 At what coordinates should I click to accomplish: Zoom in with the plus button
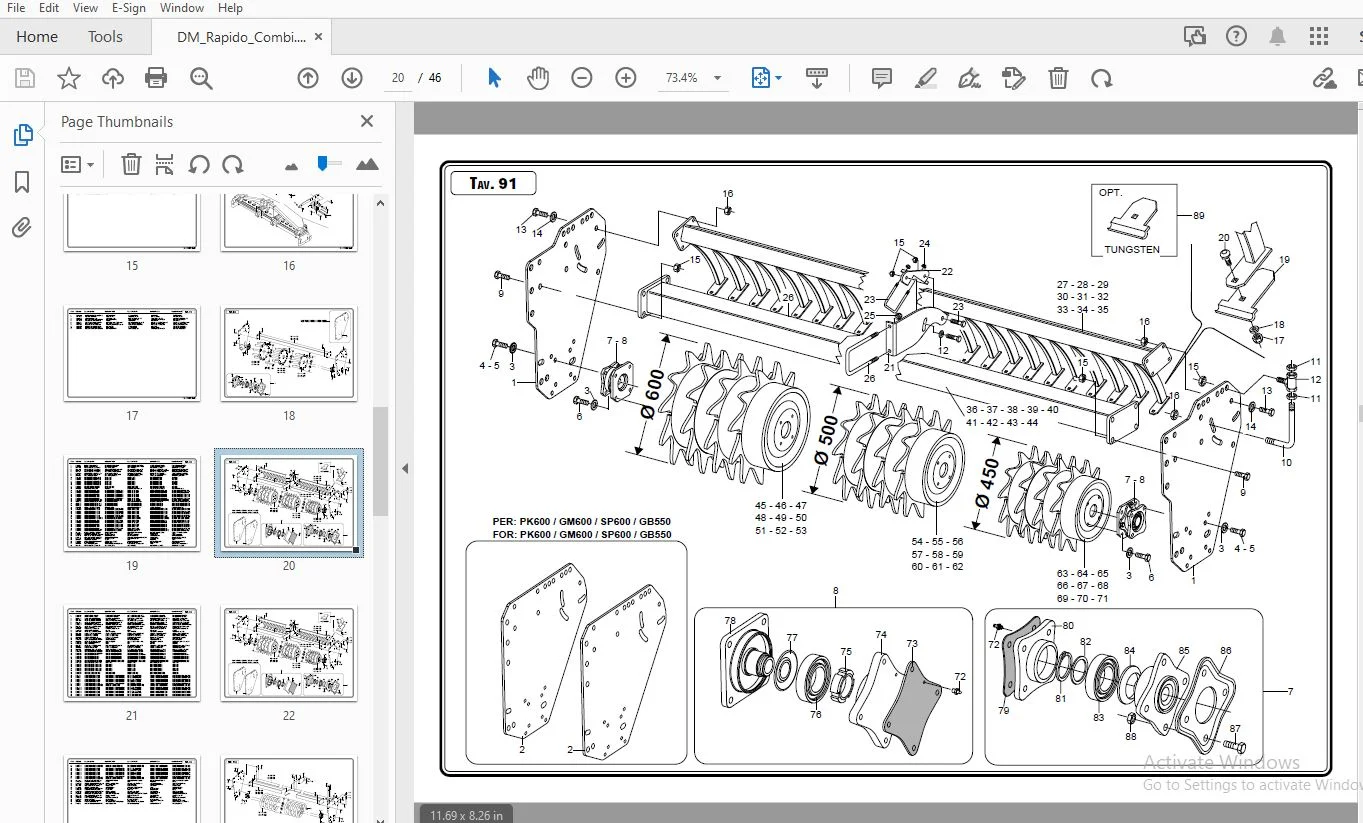click(x=626, y=78)
